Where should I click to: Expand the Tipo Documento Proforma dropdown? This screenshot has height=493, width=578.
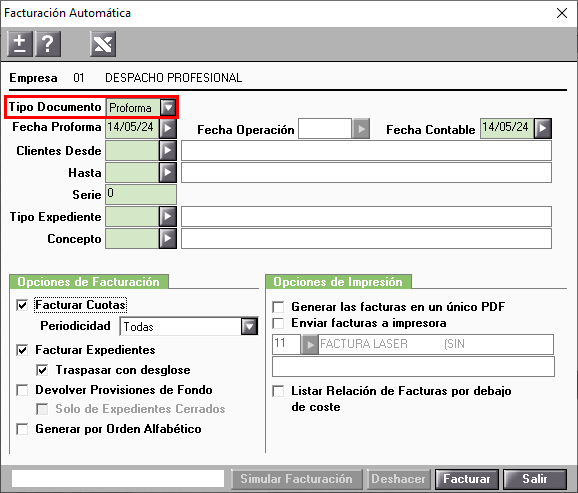(x=168, y=107)
